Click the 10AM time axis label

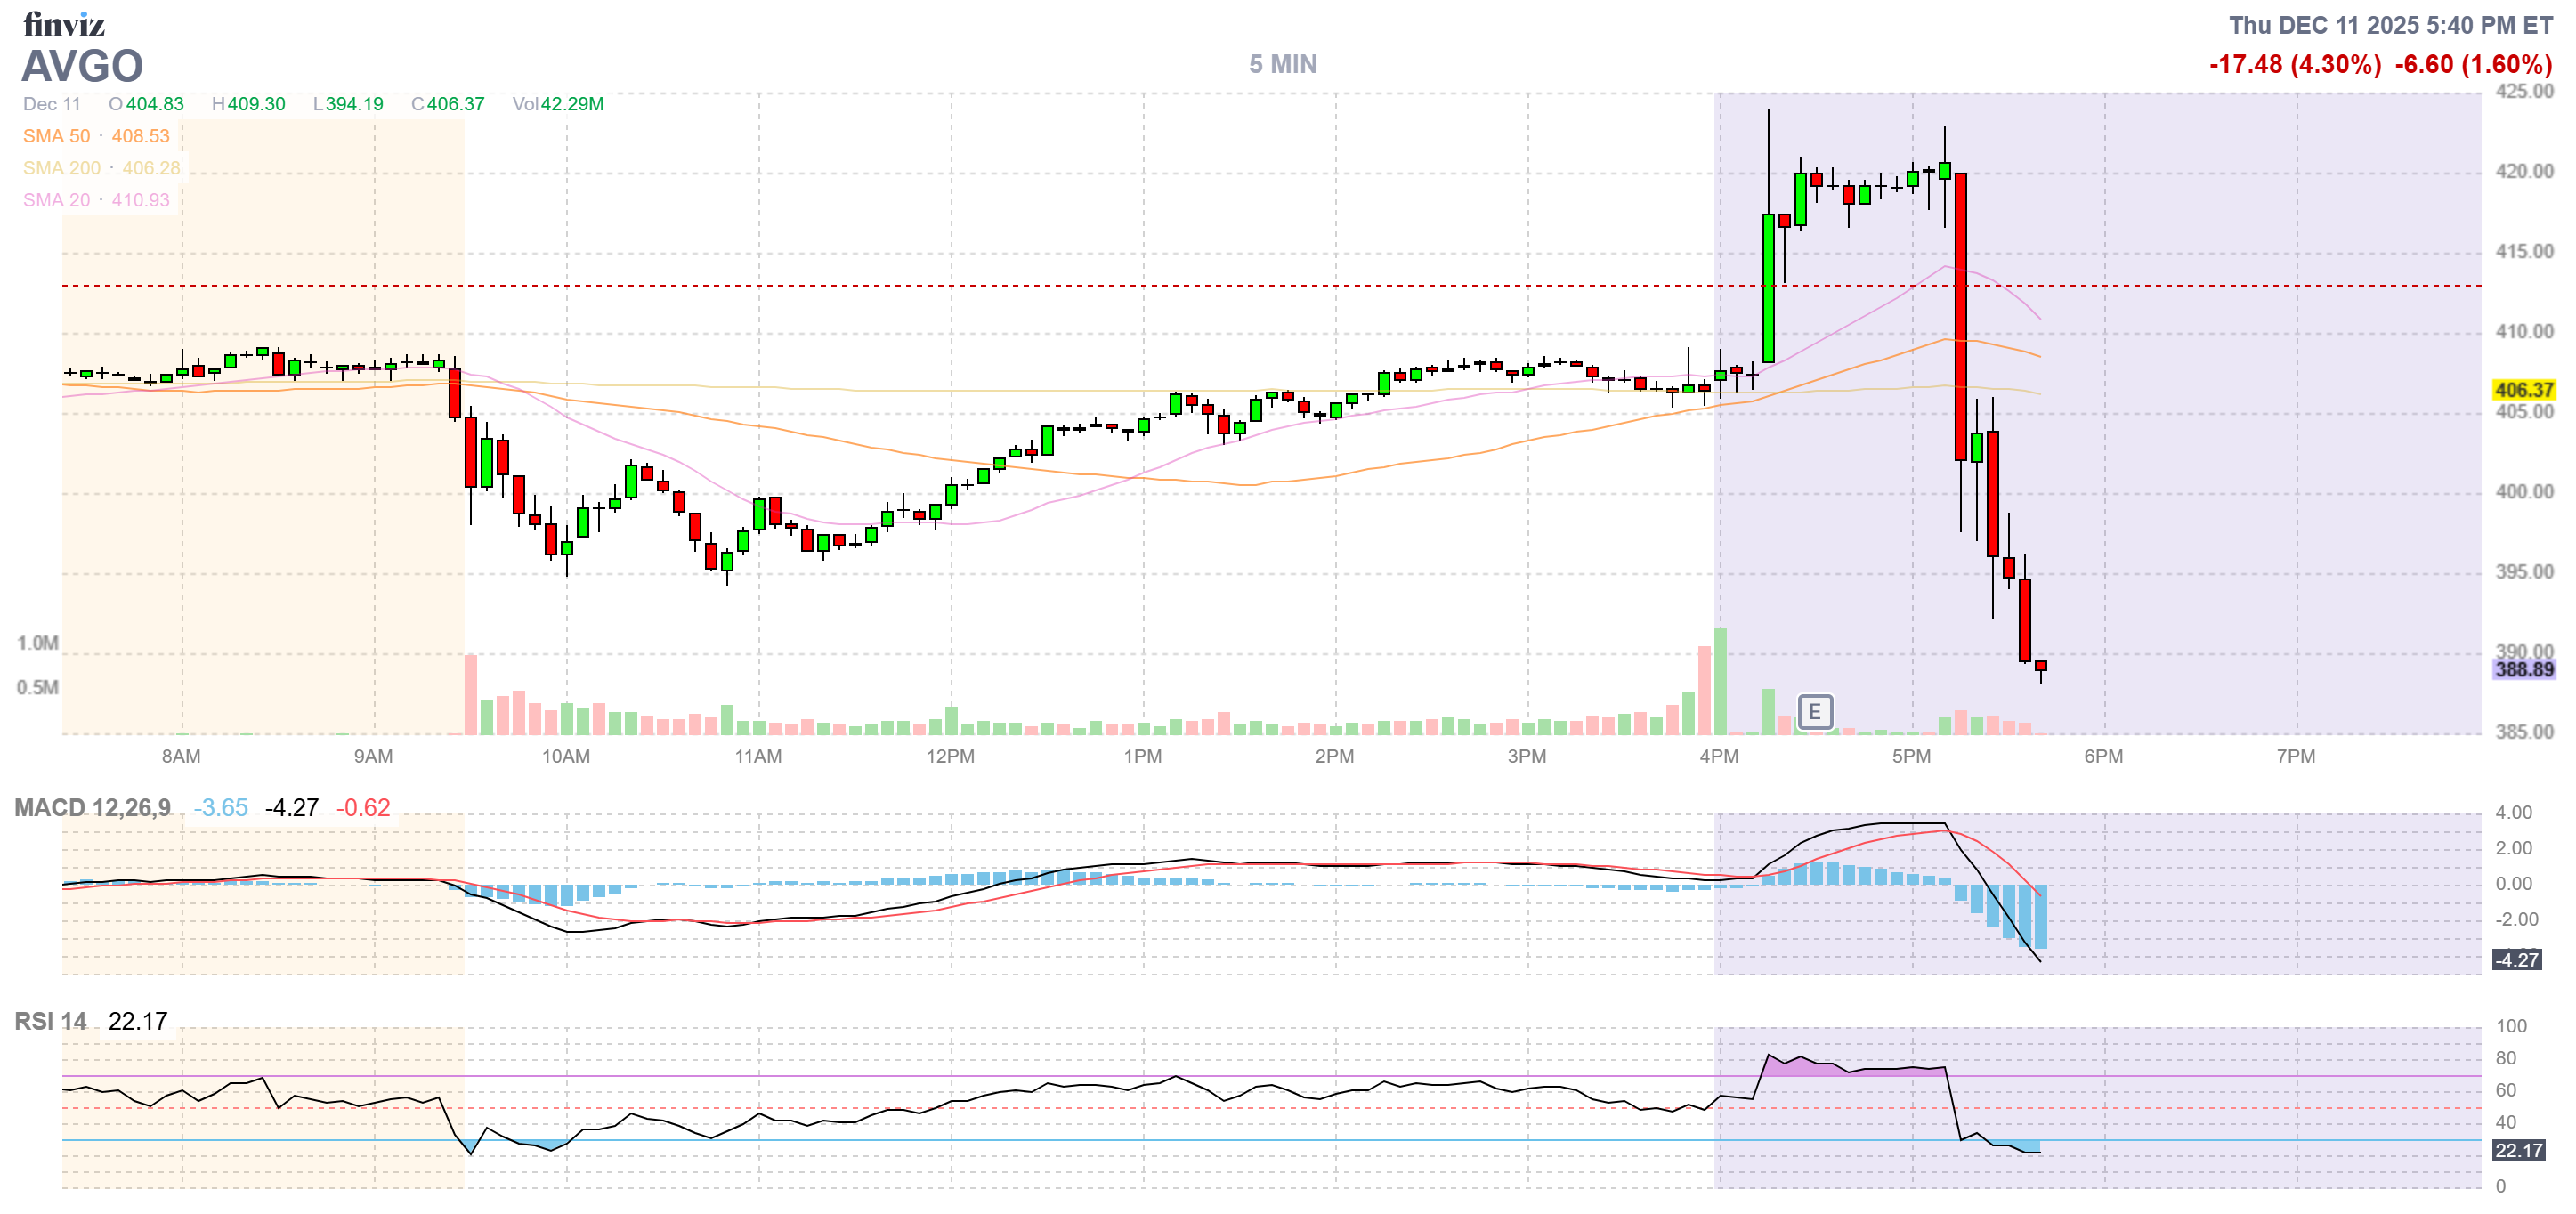click(x=565, y=756)
